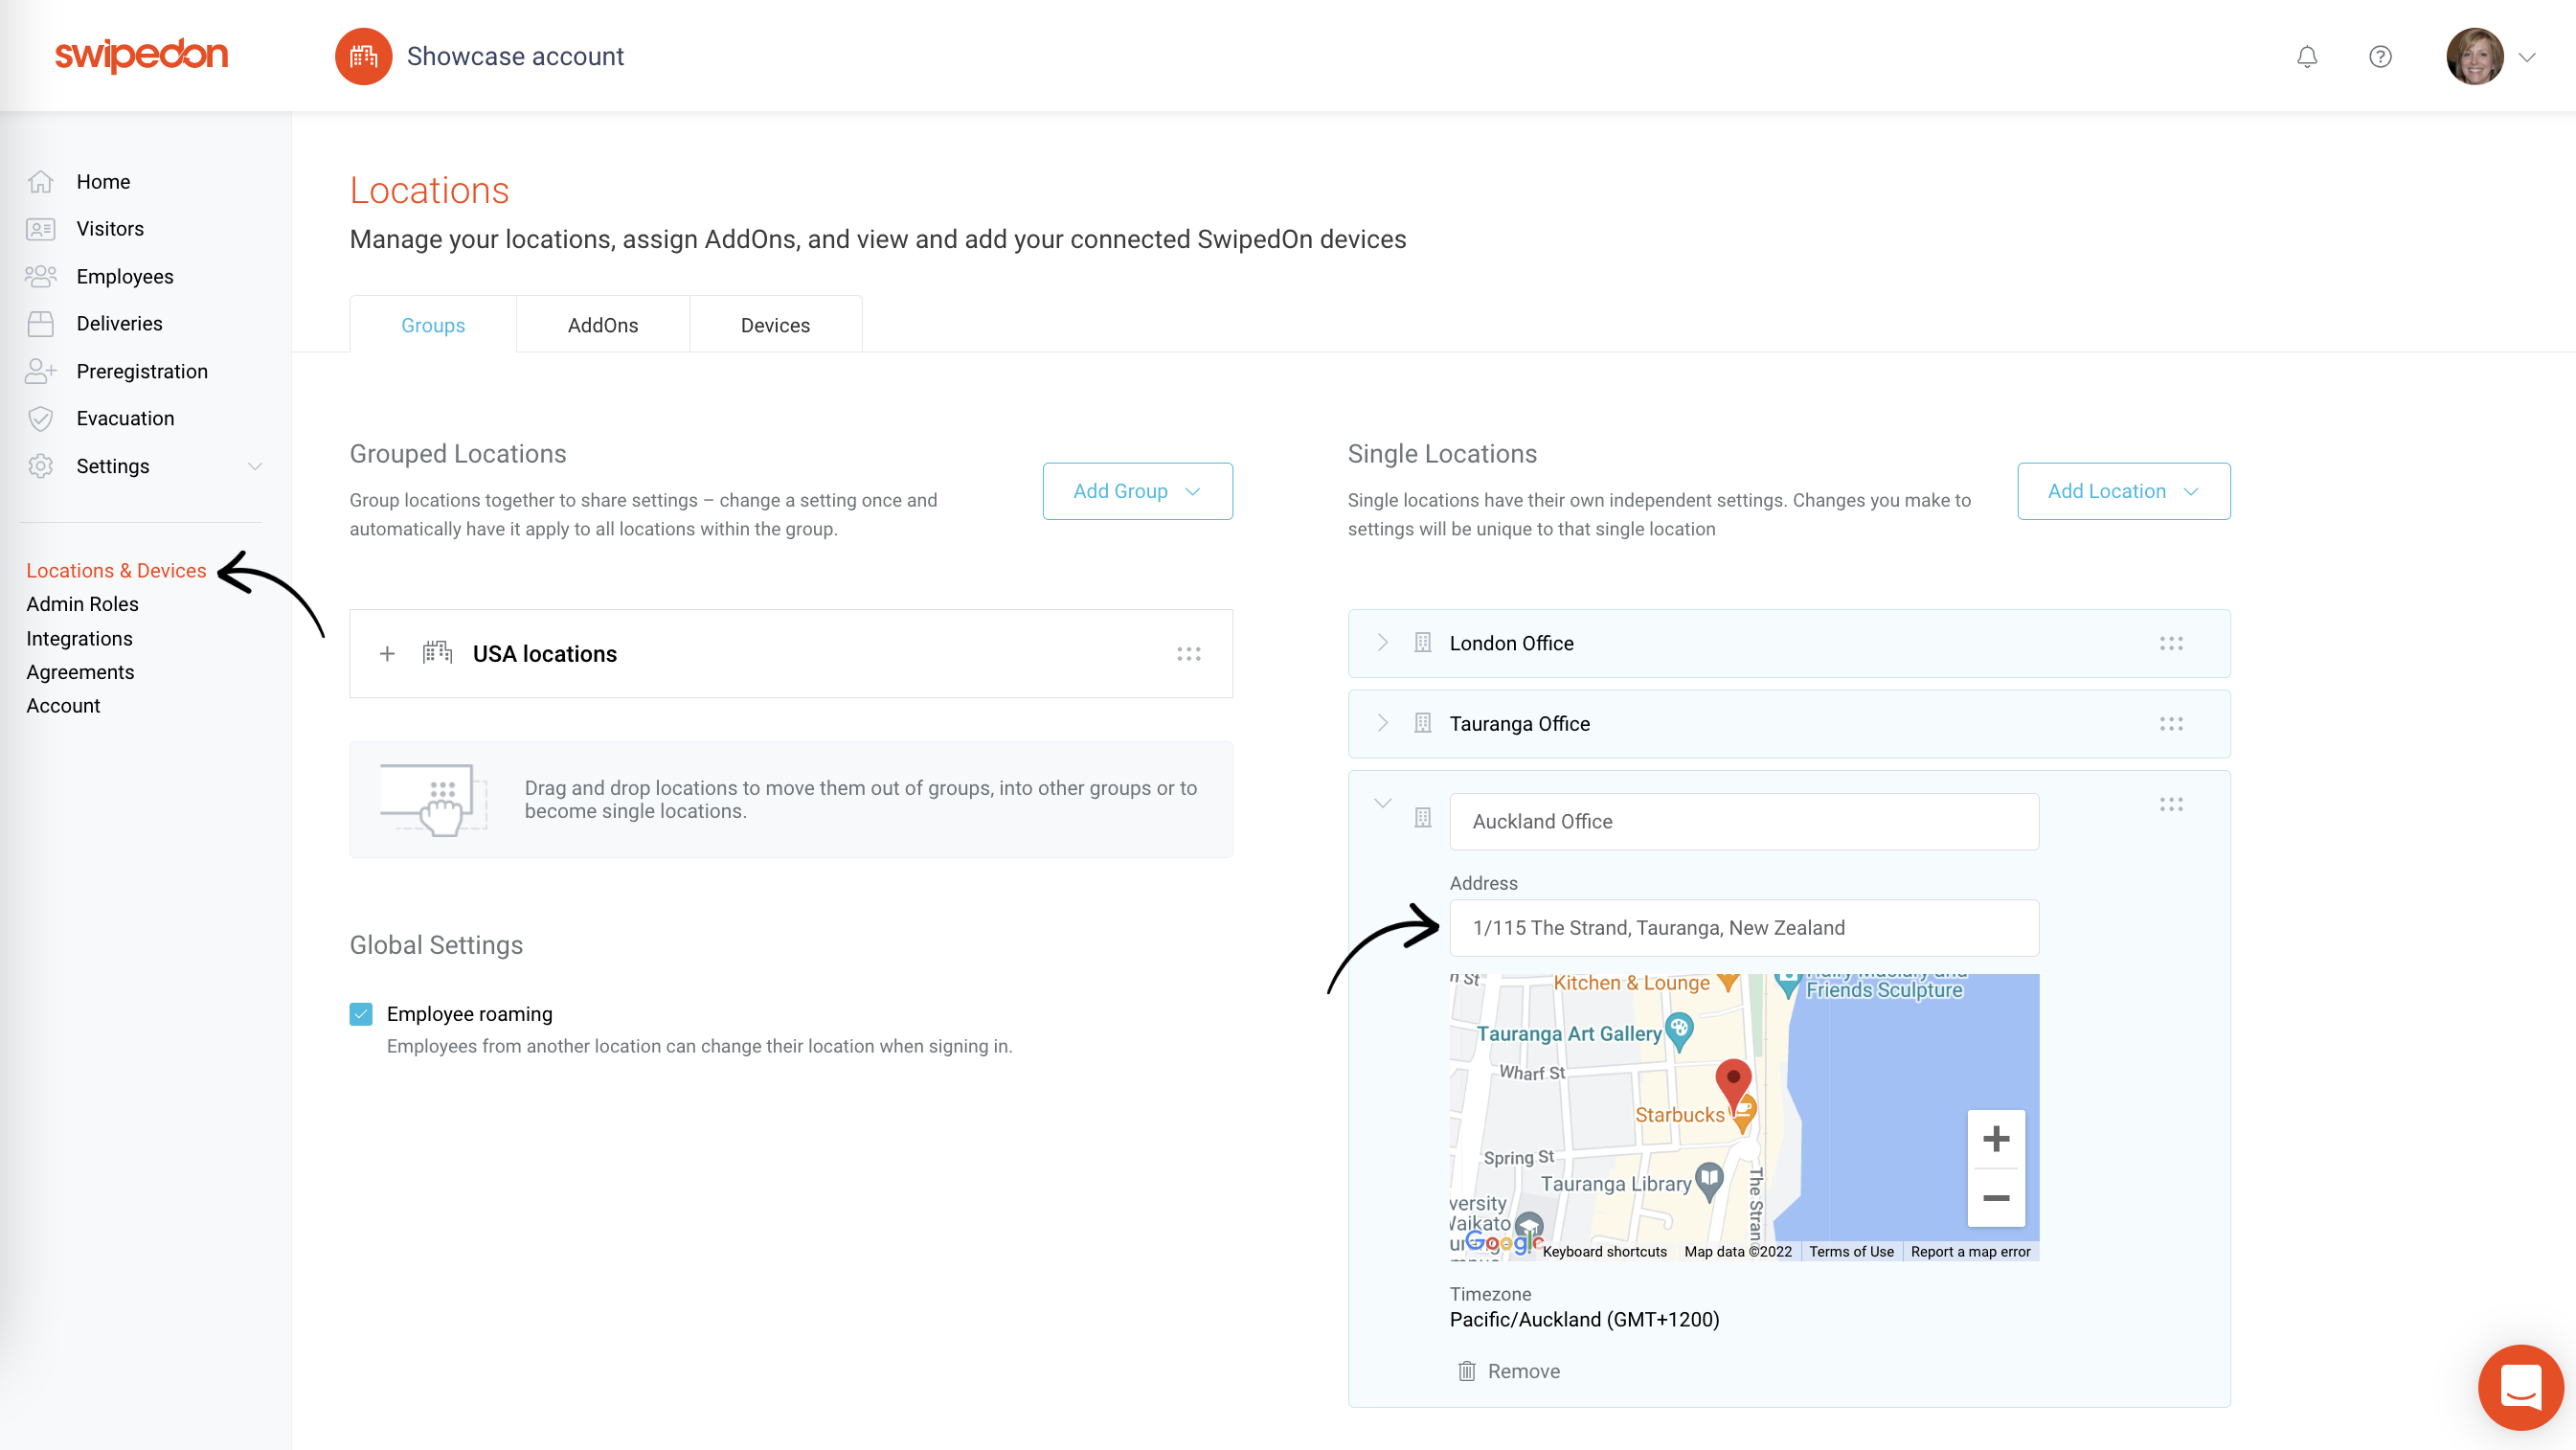Open the Add Location dropdown
This screenshot has height=1450, width=2576.
pyautogui.click(x=2123, y=491)
